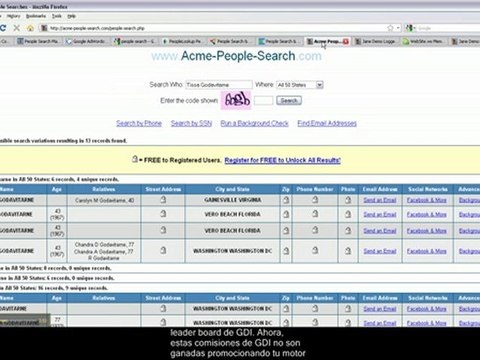Click the Acme-People-Search.com site logo

pyautogui.click(x=236, y=56)
